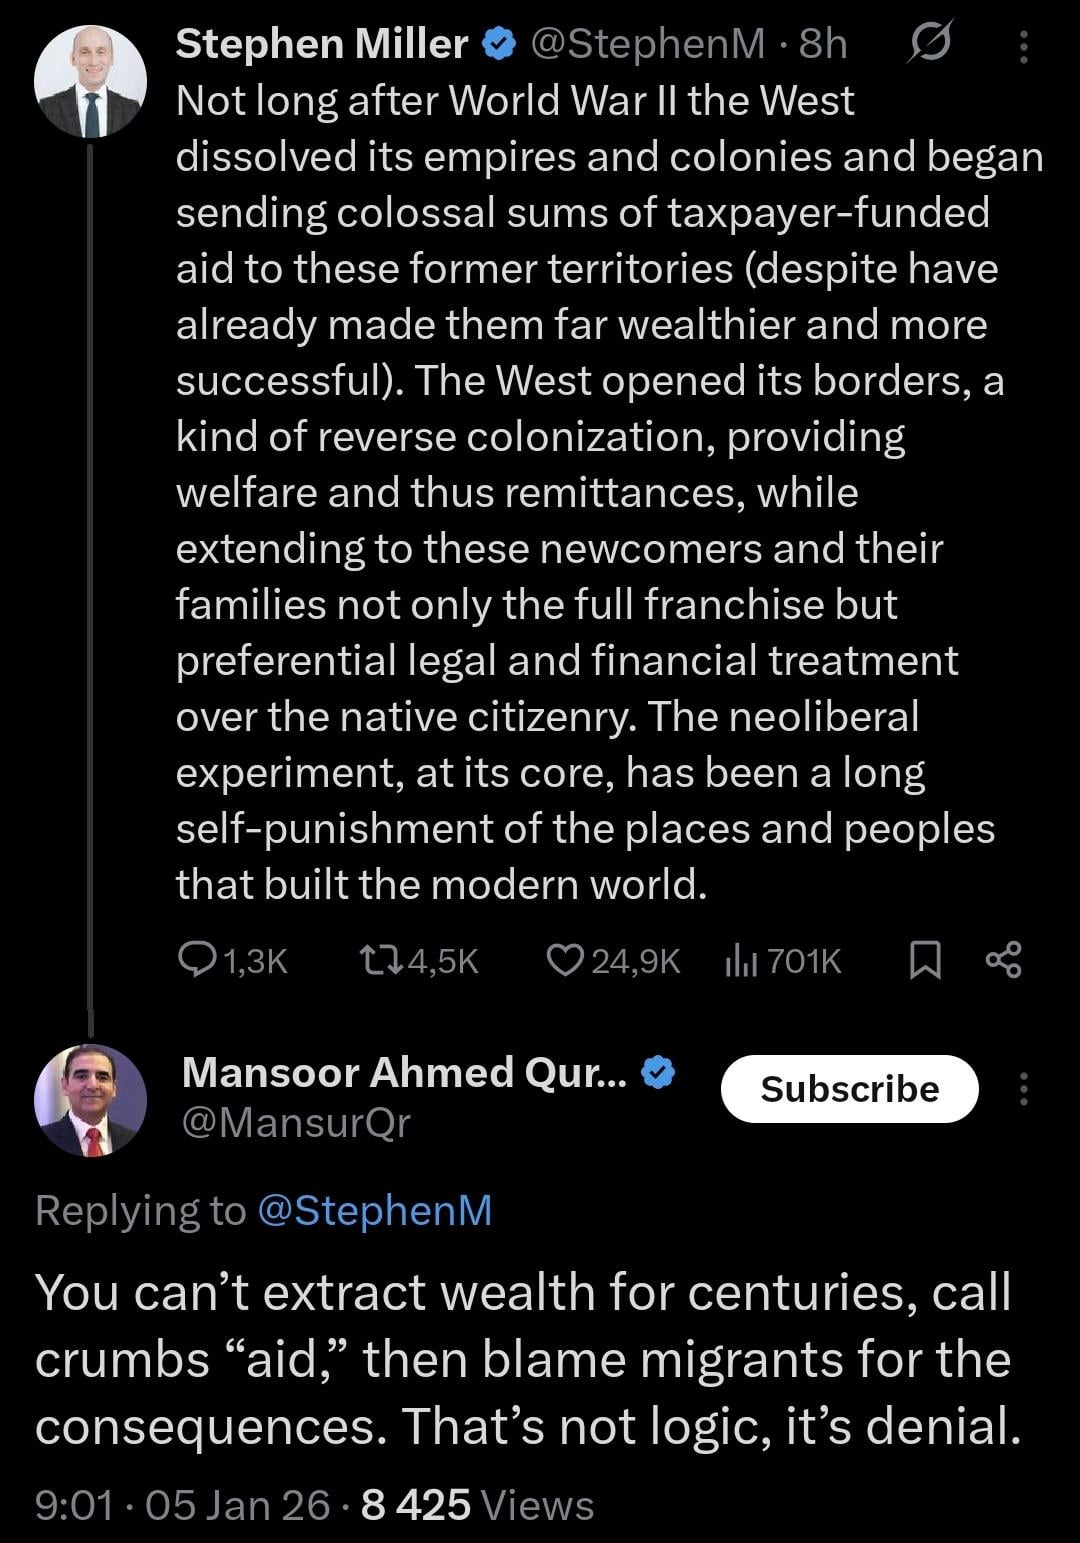Click the Grok slash-circle icon
The width and height of the screenshot is (1080, 1543).
point(931,44)
